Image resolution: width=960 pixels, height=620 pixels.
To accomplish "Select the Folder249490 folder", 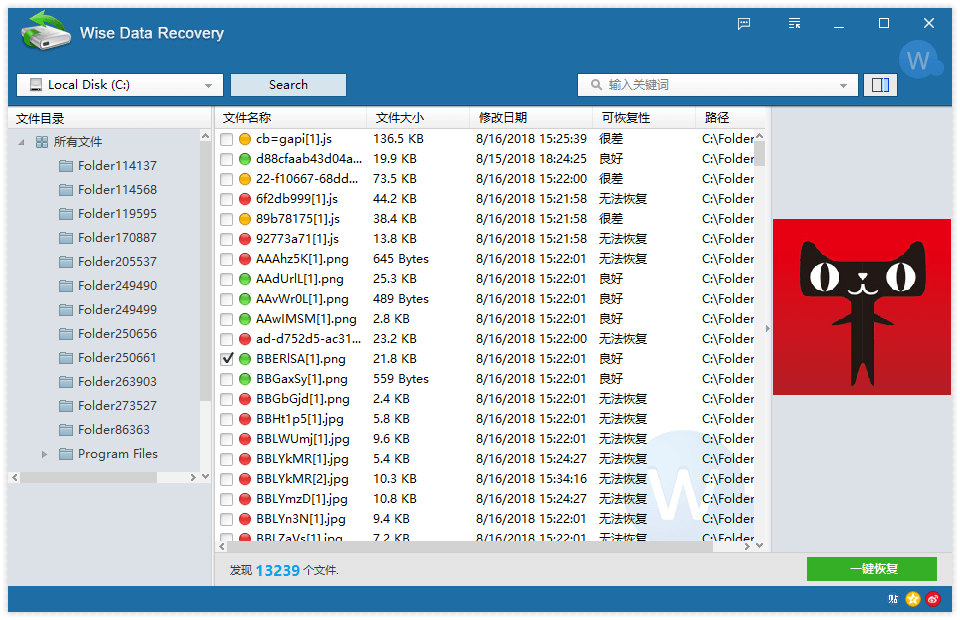I will pos(108,286).
